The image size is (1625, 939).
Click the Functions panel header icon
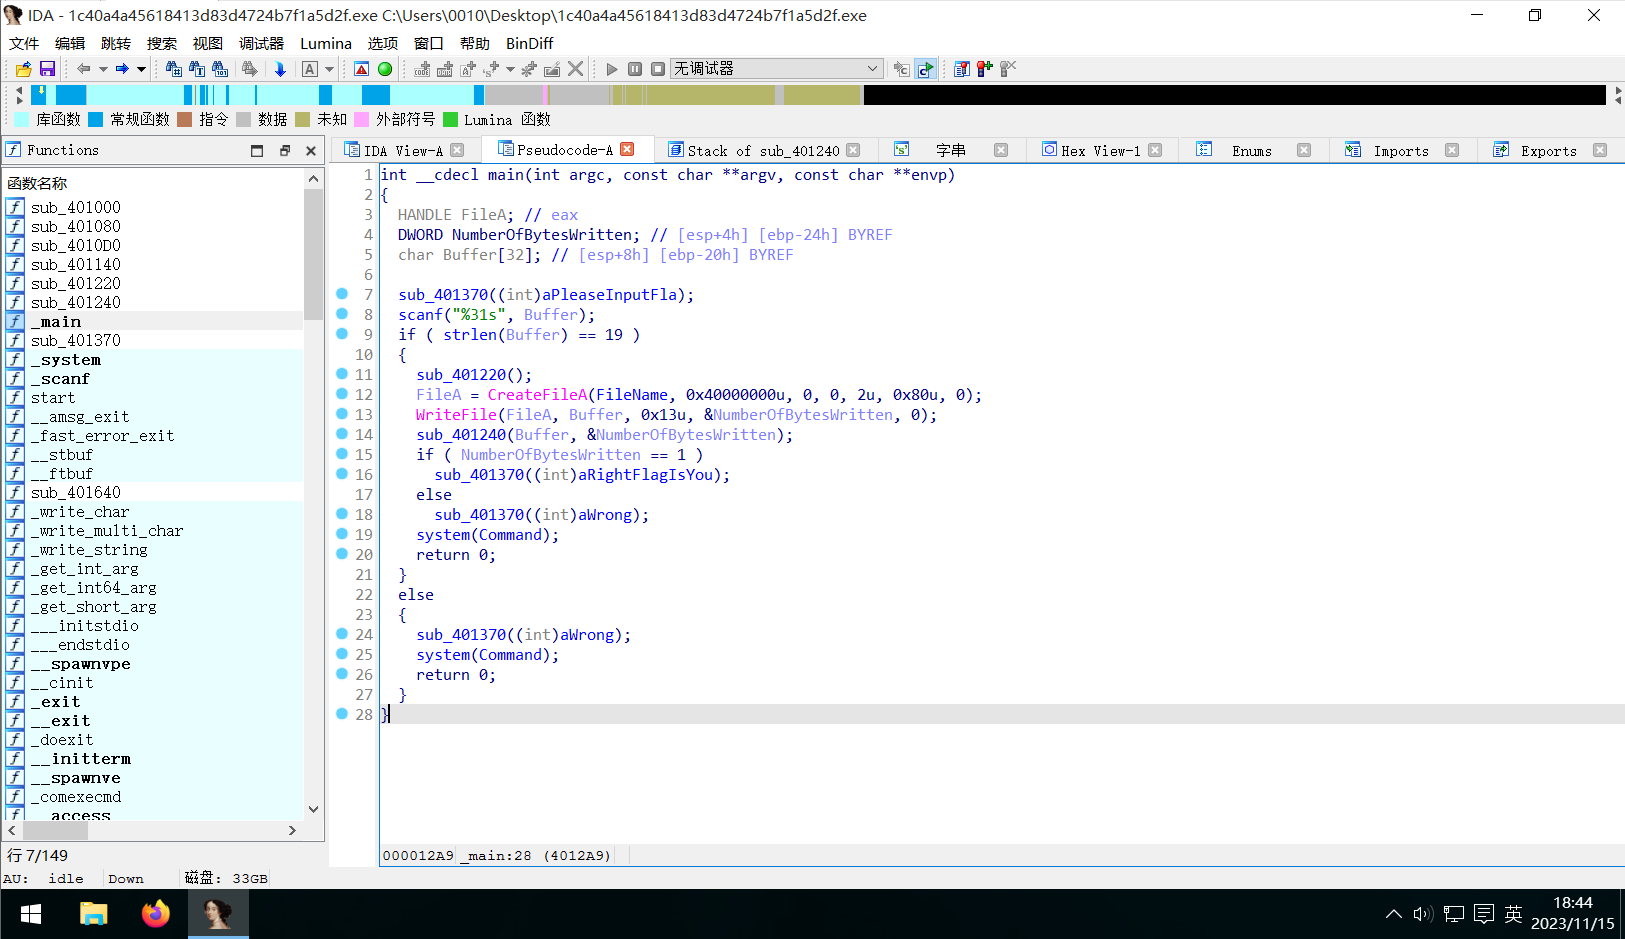click(13, 150)
